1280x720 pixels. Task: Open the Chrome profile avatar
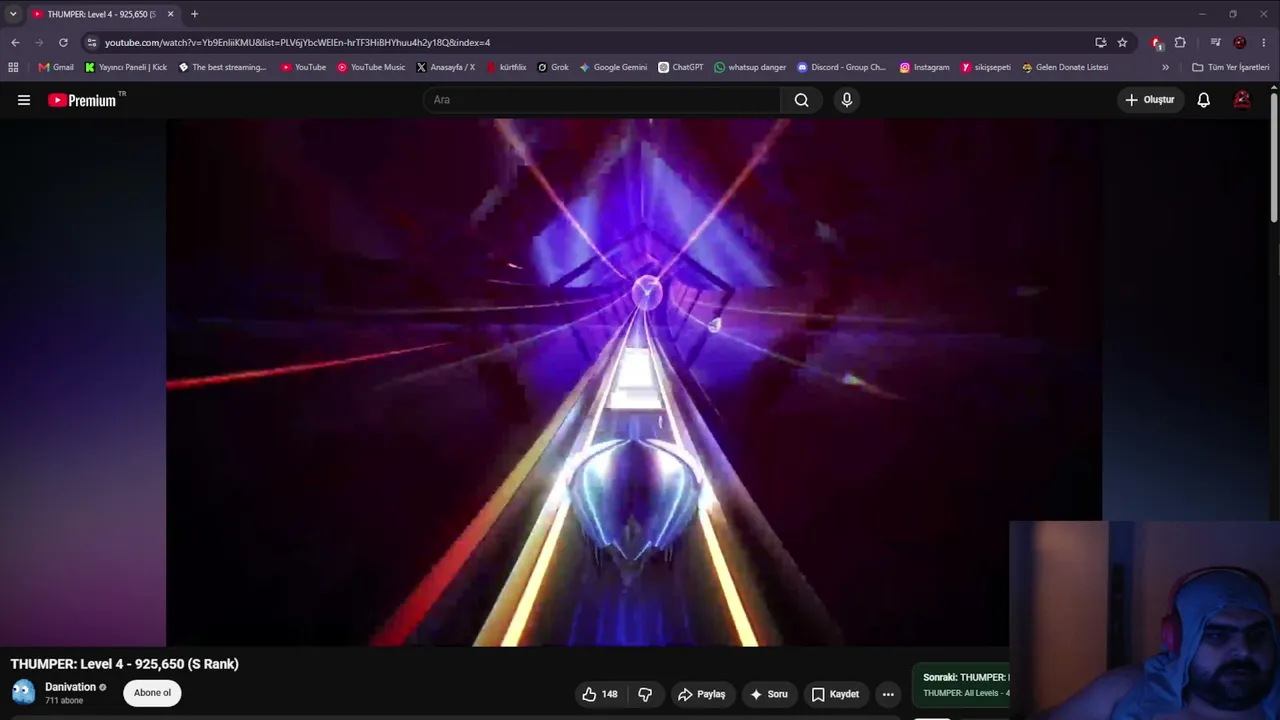1240,42
